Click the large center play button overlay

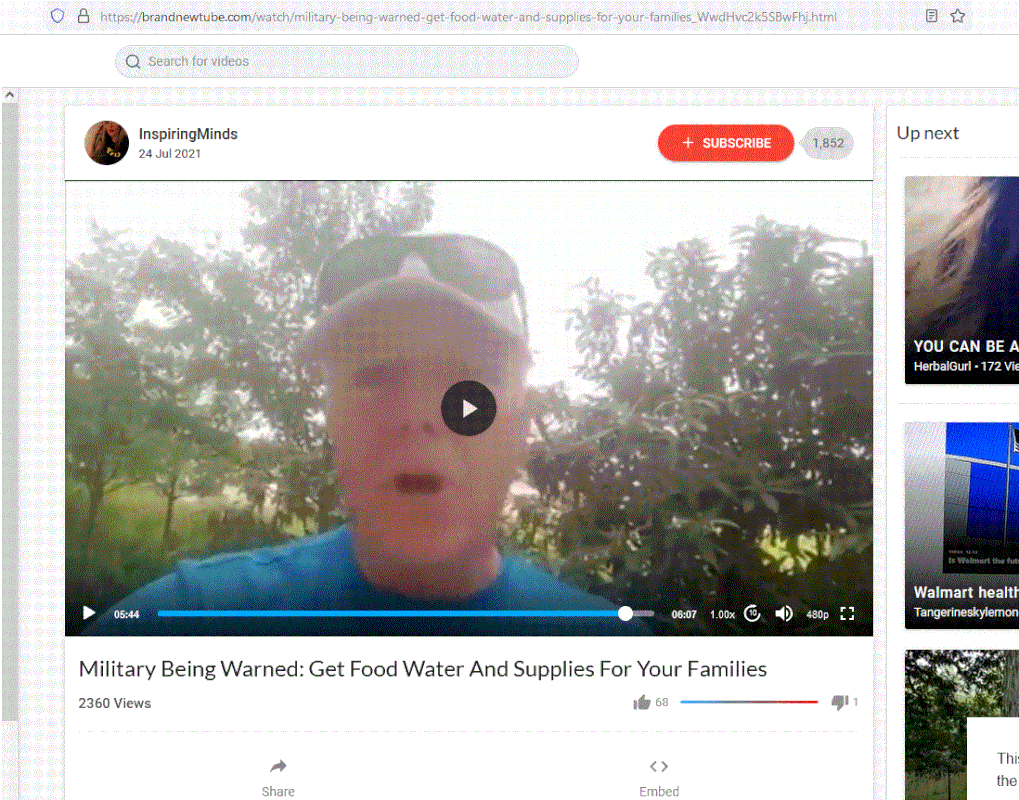(x=469, y=408)
